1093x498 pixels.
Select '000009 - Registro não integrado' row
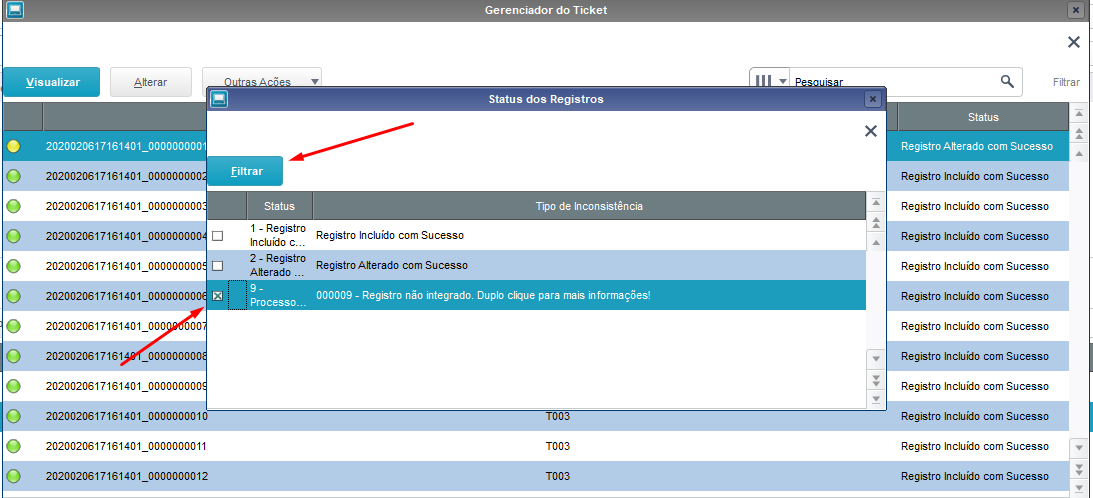click(x=537, y=296)
